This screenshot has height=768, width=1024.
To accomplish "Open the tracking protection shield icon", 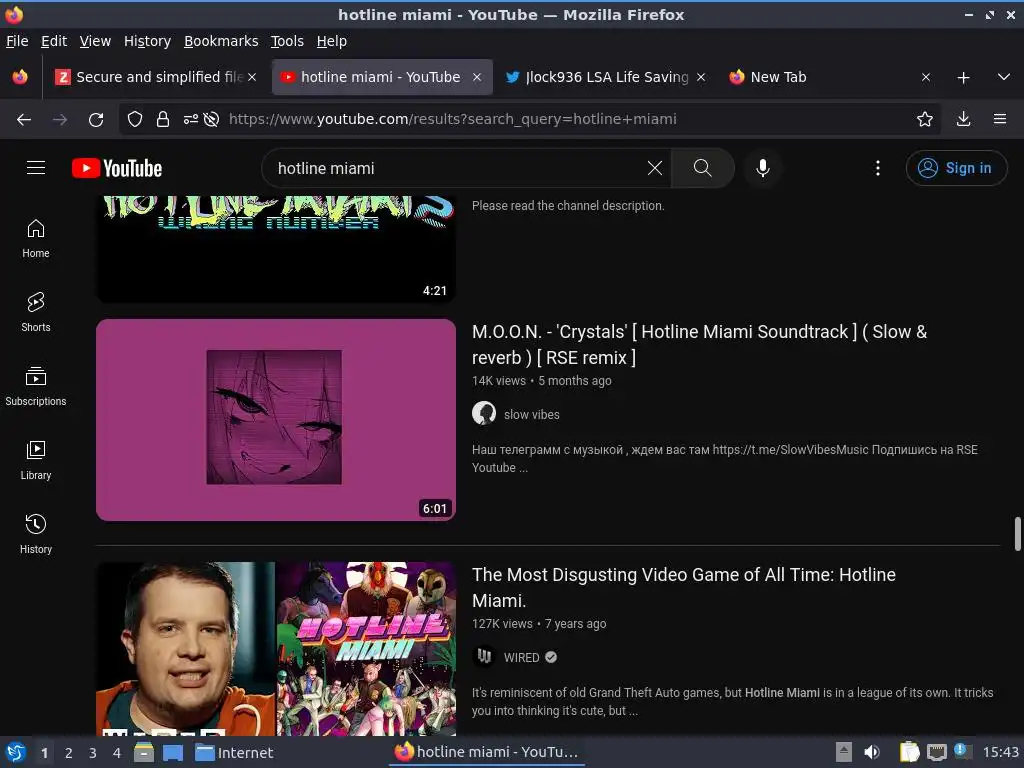I will (x=135, y=119).
